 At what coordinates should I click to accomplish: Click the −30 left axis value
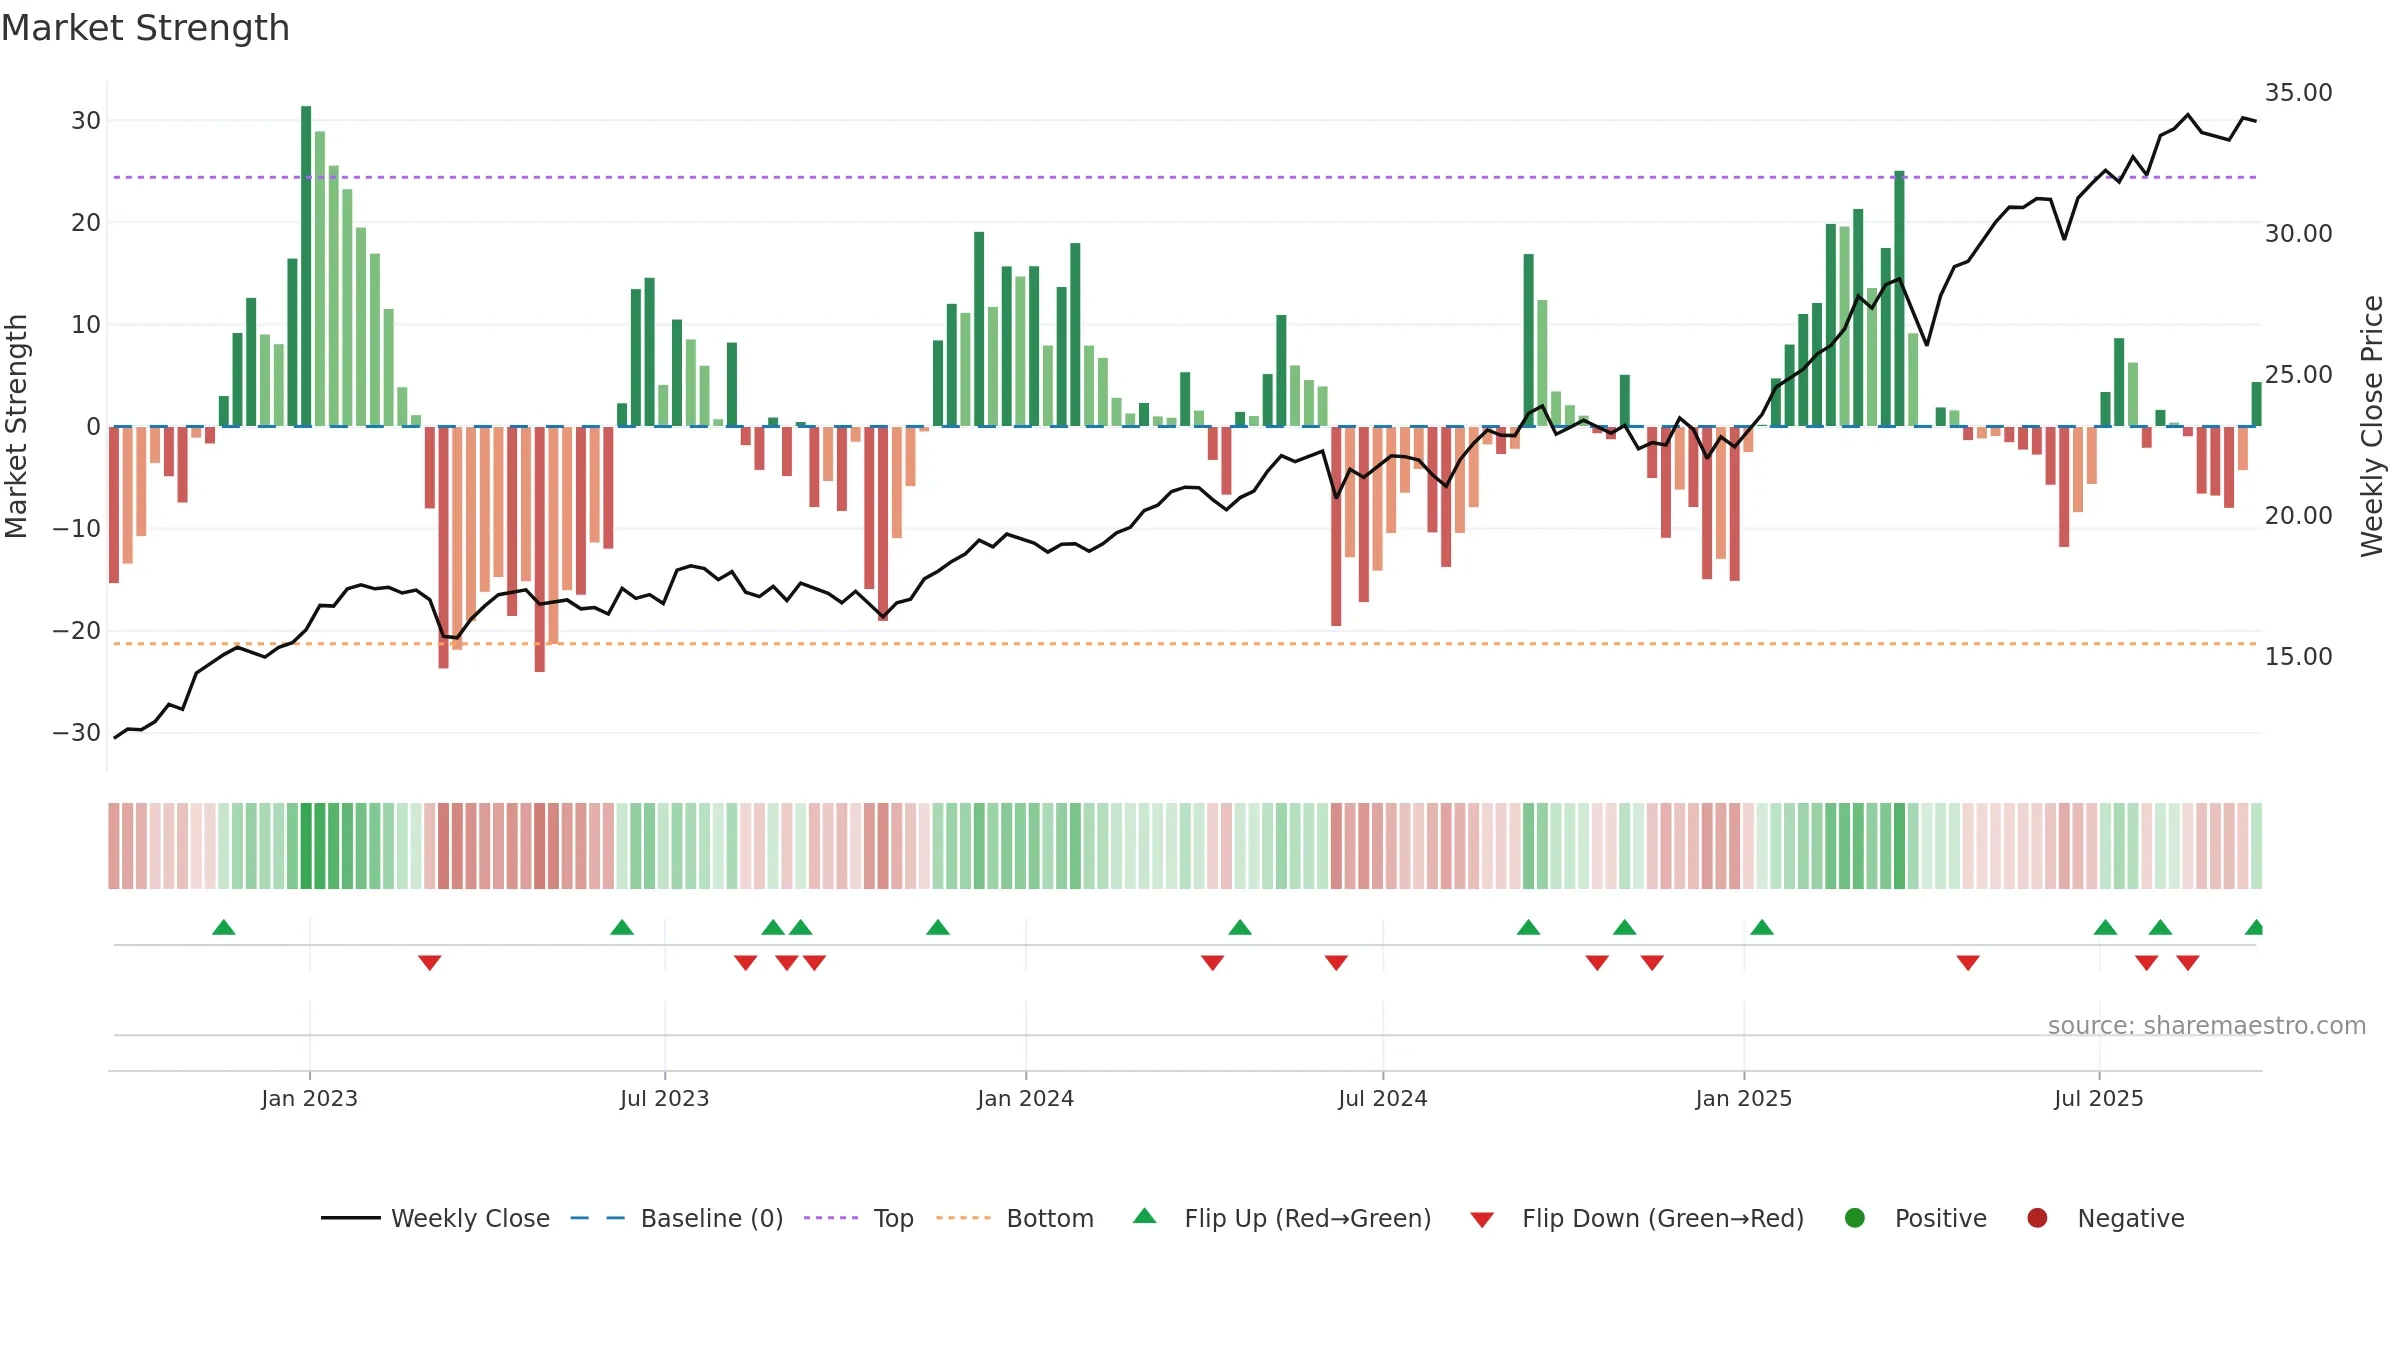coord(77,733)
